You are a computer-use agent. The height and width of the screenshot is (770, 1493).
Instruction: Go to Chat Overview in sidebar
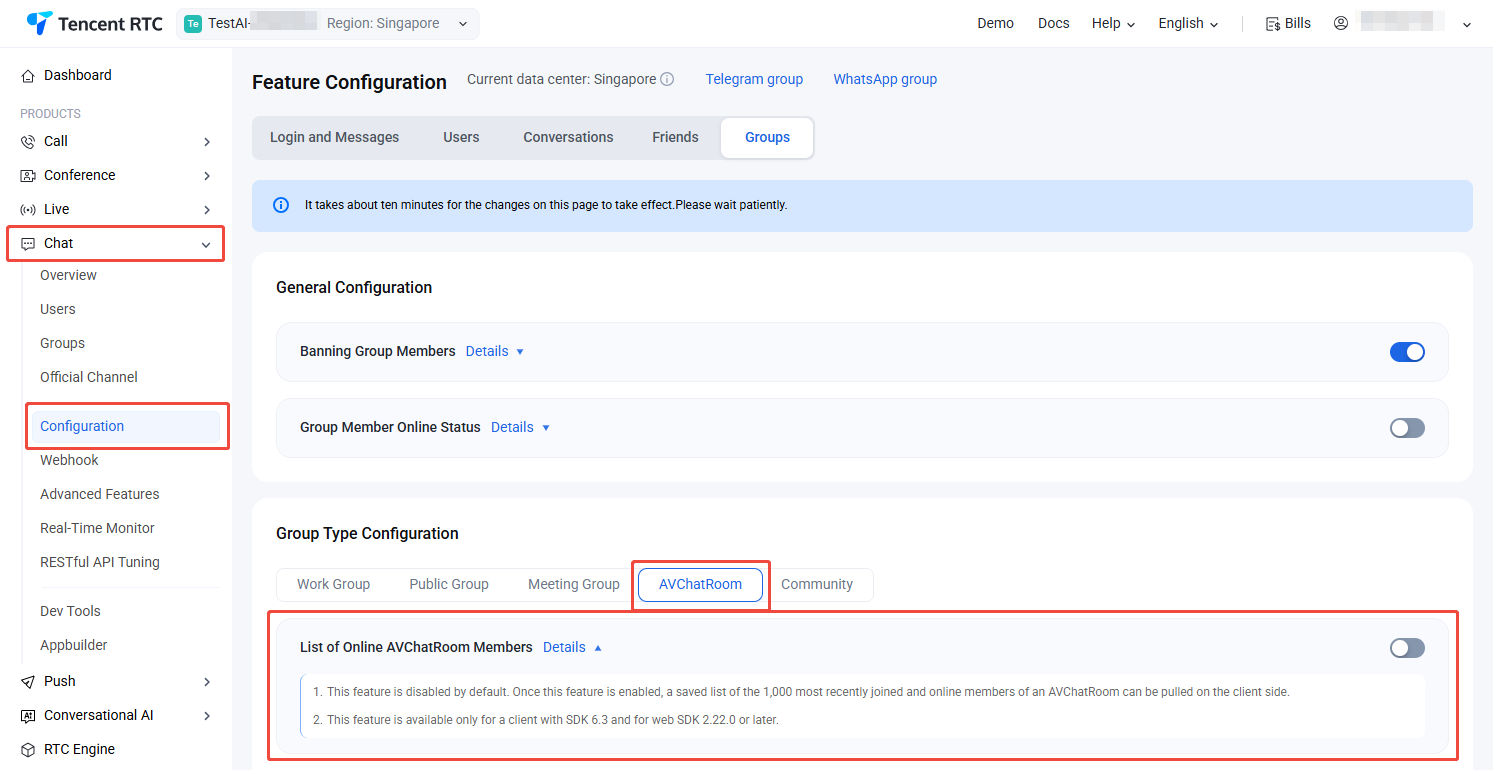(68, 276)
